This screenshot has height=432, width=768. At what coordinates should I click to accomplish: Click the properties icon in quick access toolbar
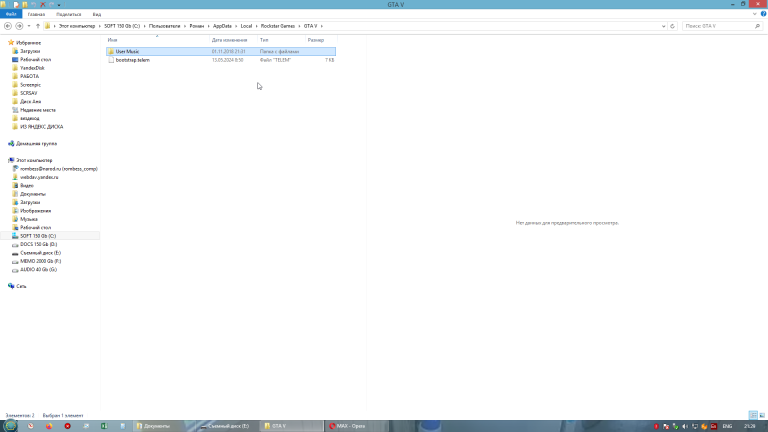point(16,4)
